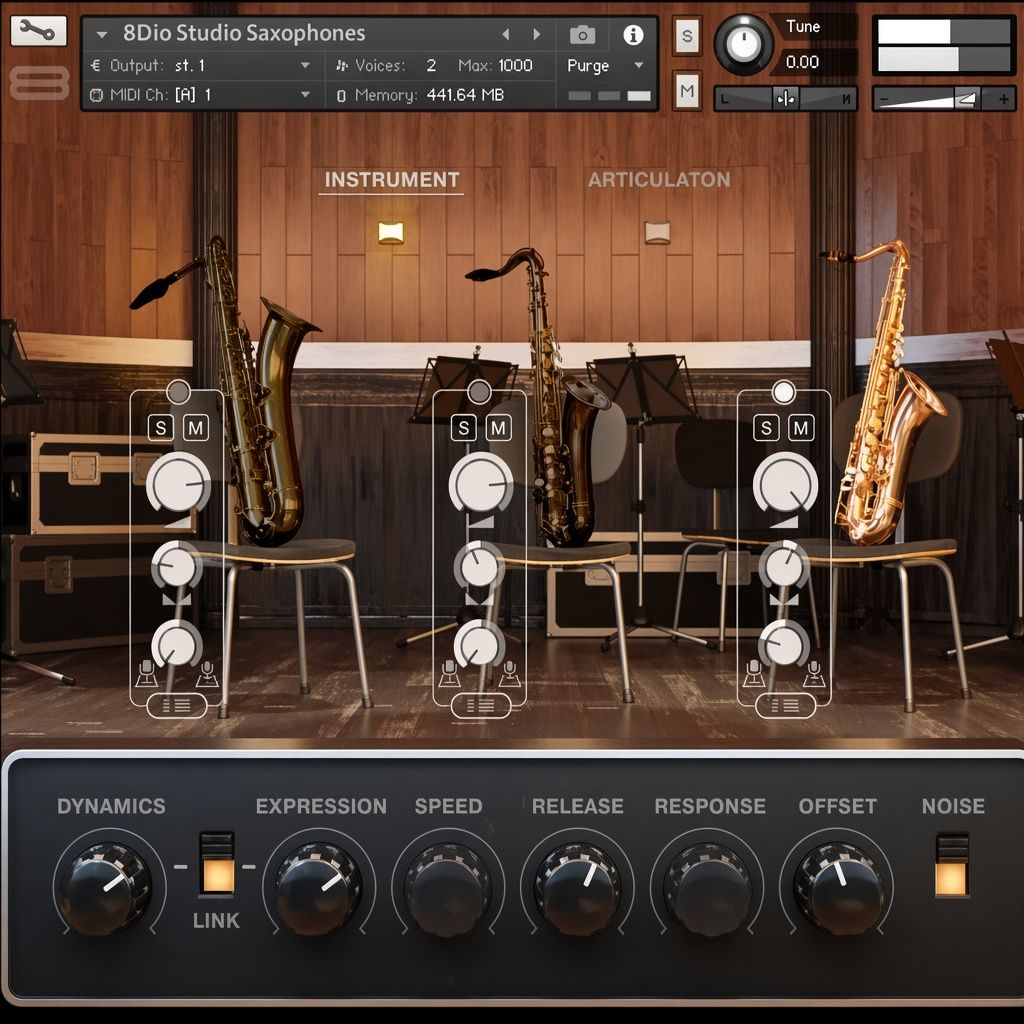Open the middle saxophone list menu icon

tap(480, 705)
